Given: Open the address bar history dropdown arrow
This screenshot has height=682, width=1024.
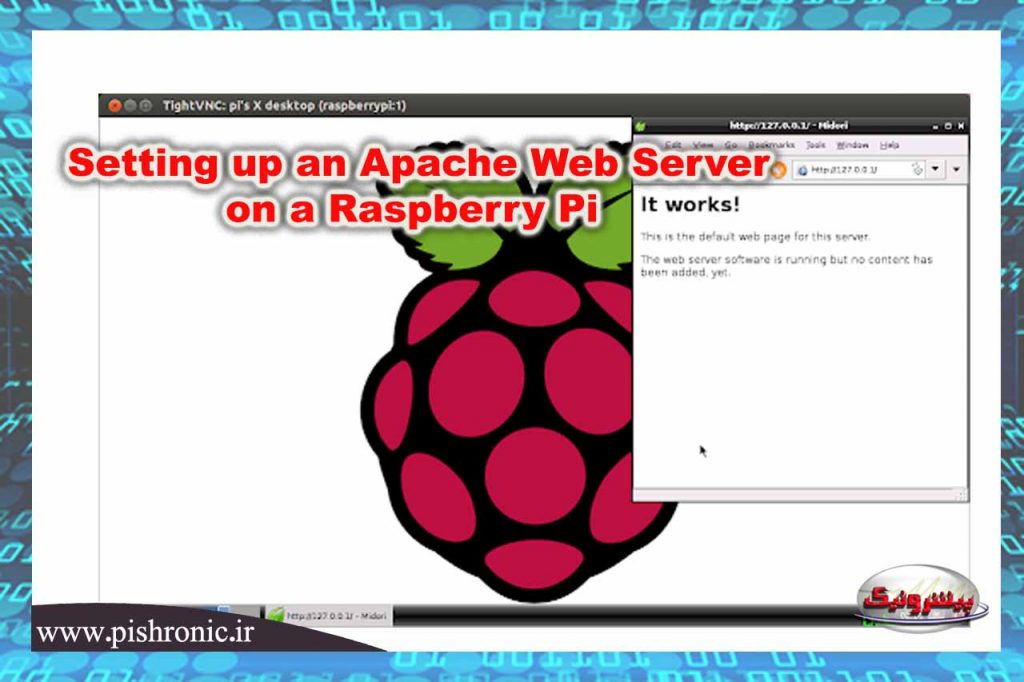Looking at the screenshot, I should click(933, 169).
